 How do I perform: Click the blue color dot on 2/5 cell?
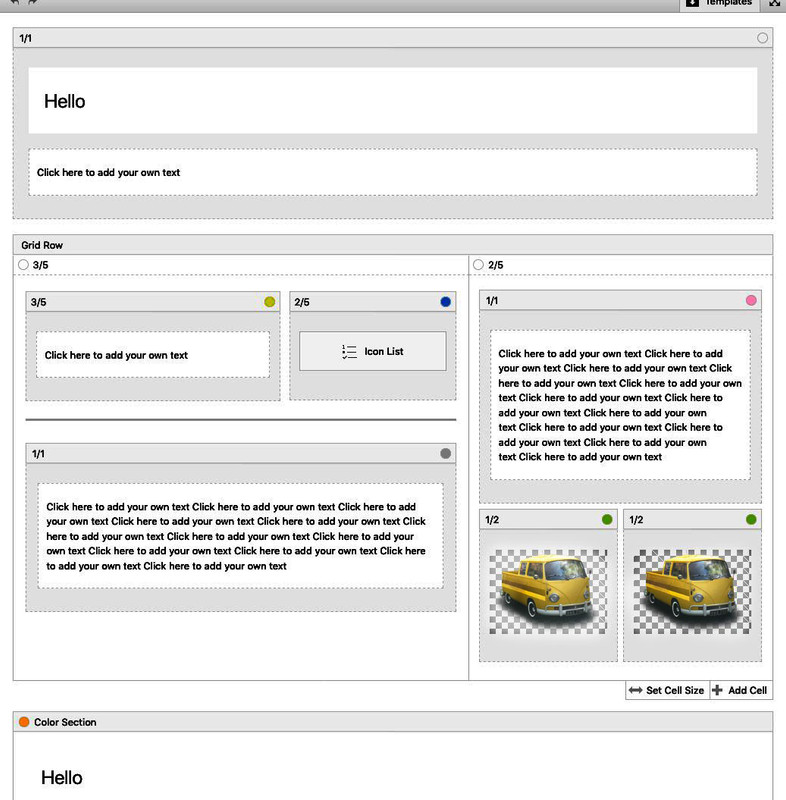pyautogui.click(x=445, y=302)
